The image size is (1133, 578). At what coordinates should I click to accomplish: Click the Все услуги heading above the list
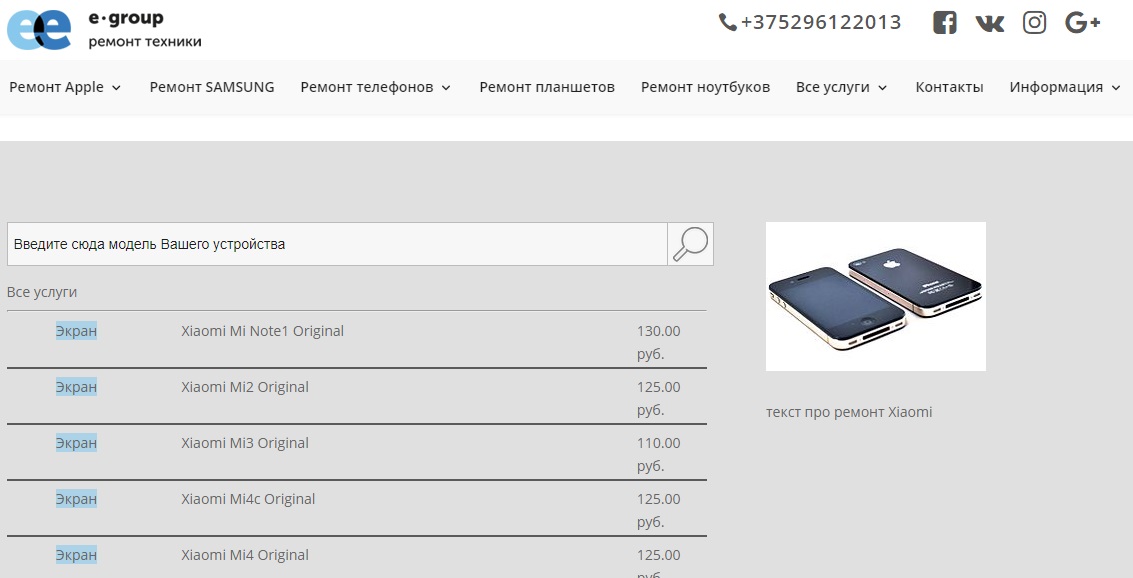tap(42, 293)
